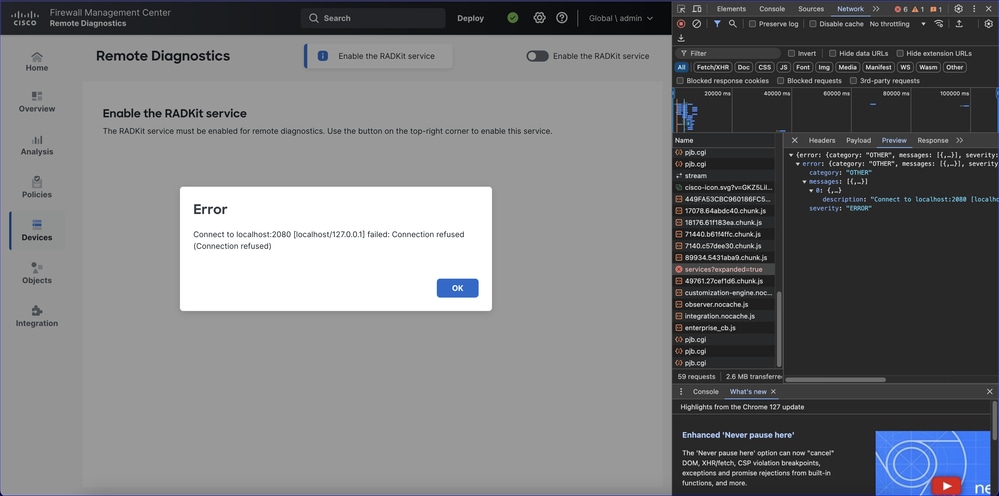This screenshot has width=999, height=496.
Task: Open the Analysis sidebar section
Action: coord(37,145)
